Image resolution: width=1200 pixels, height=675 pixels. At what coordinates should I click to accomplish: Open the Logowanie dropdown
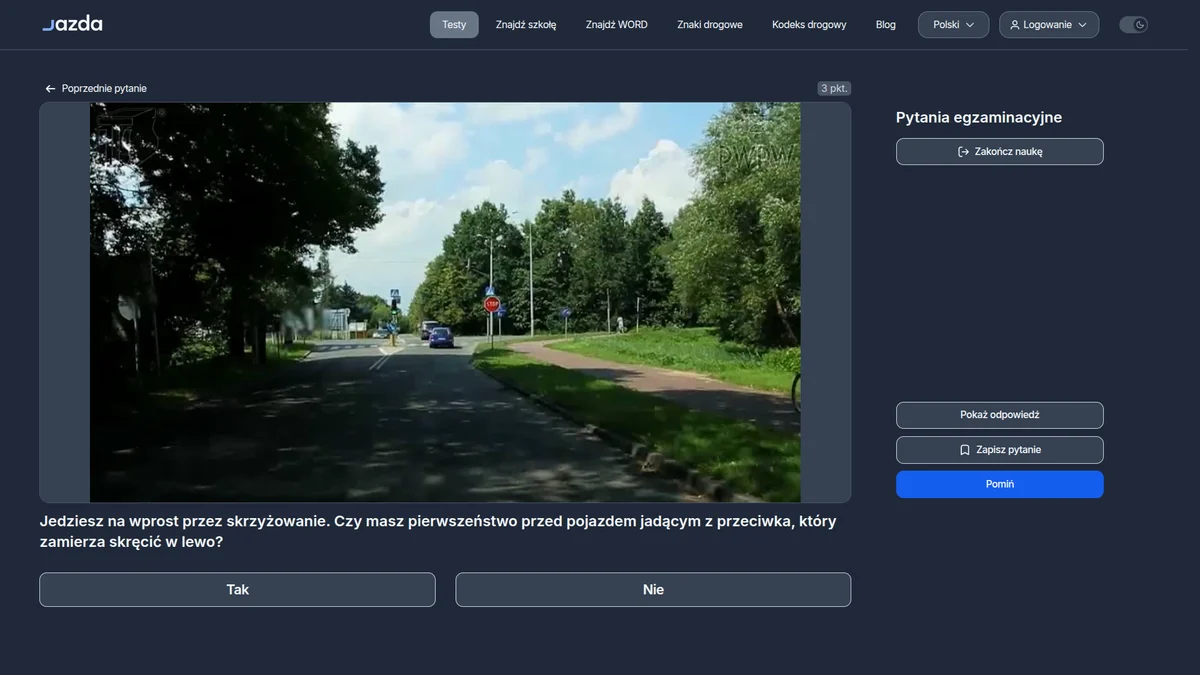1049,25
